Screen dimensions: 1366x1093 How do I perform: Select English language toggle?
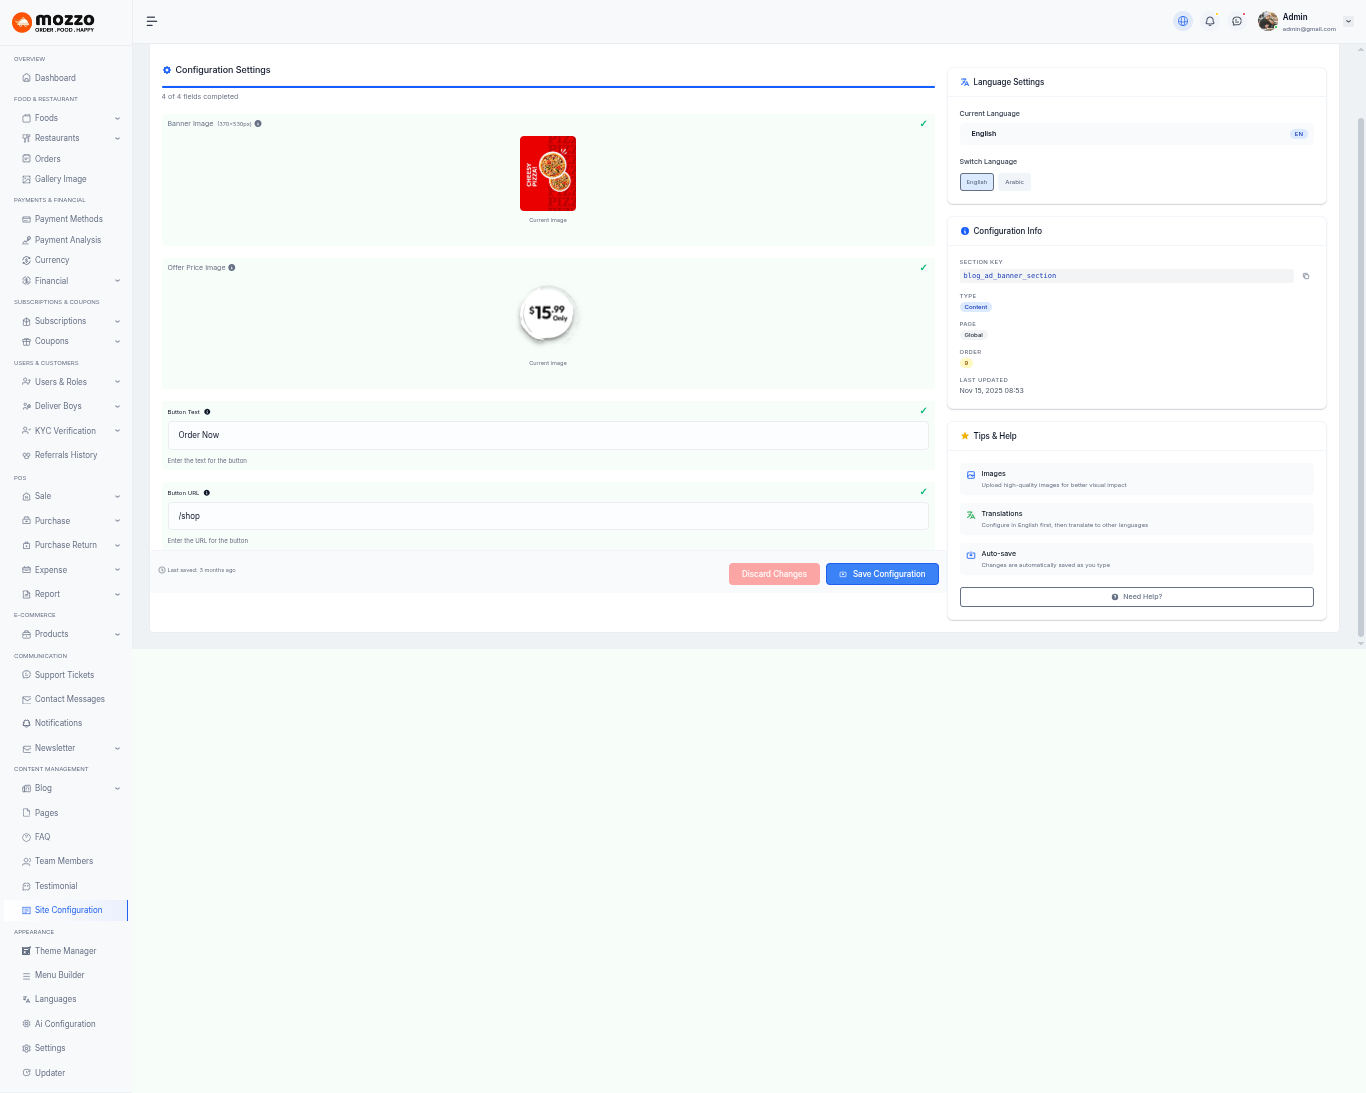click(x=976, y=182)
